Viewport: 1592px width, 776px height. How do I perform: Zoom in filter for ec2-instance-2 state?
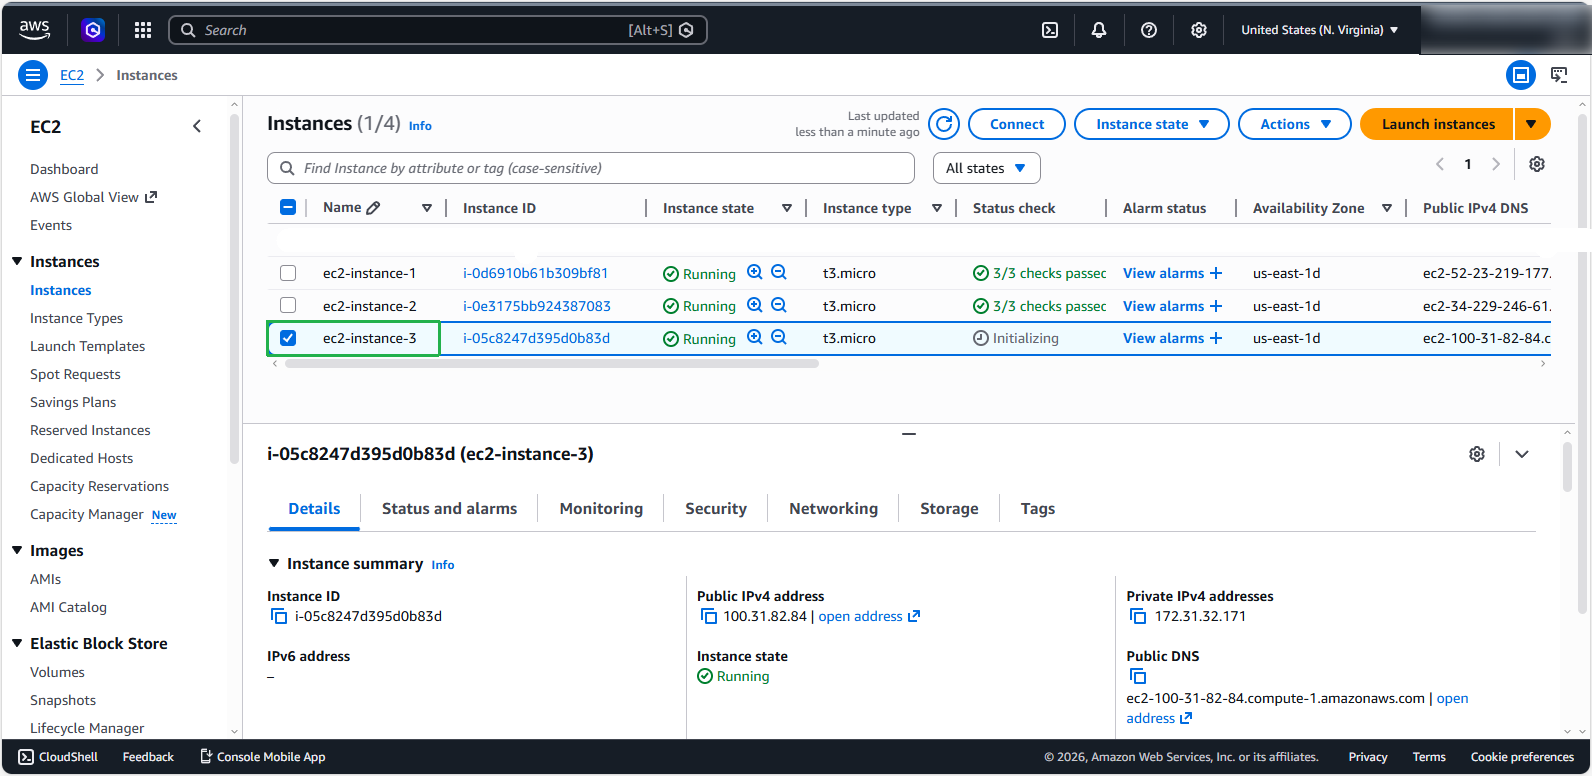[755, 305]
